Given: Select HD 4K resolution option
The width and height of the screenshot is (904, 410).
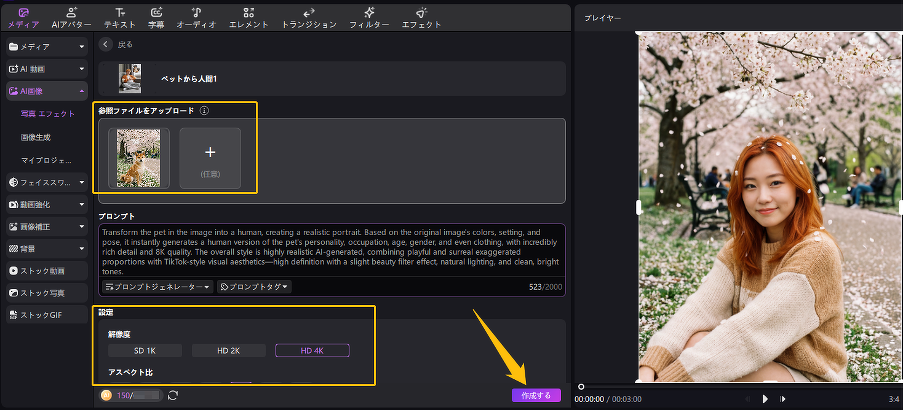Looking at the screenshot, I should pos(312,350).
